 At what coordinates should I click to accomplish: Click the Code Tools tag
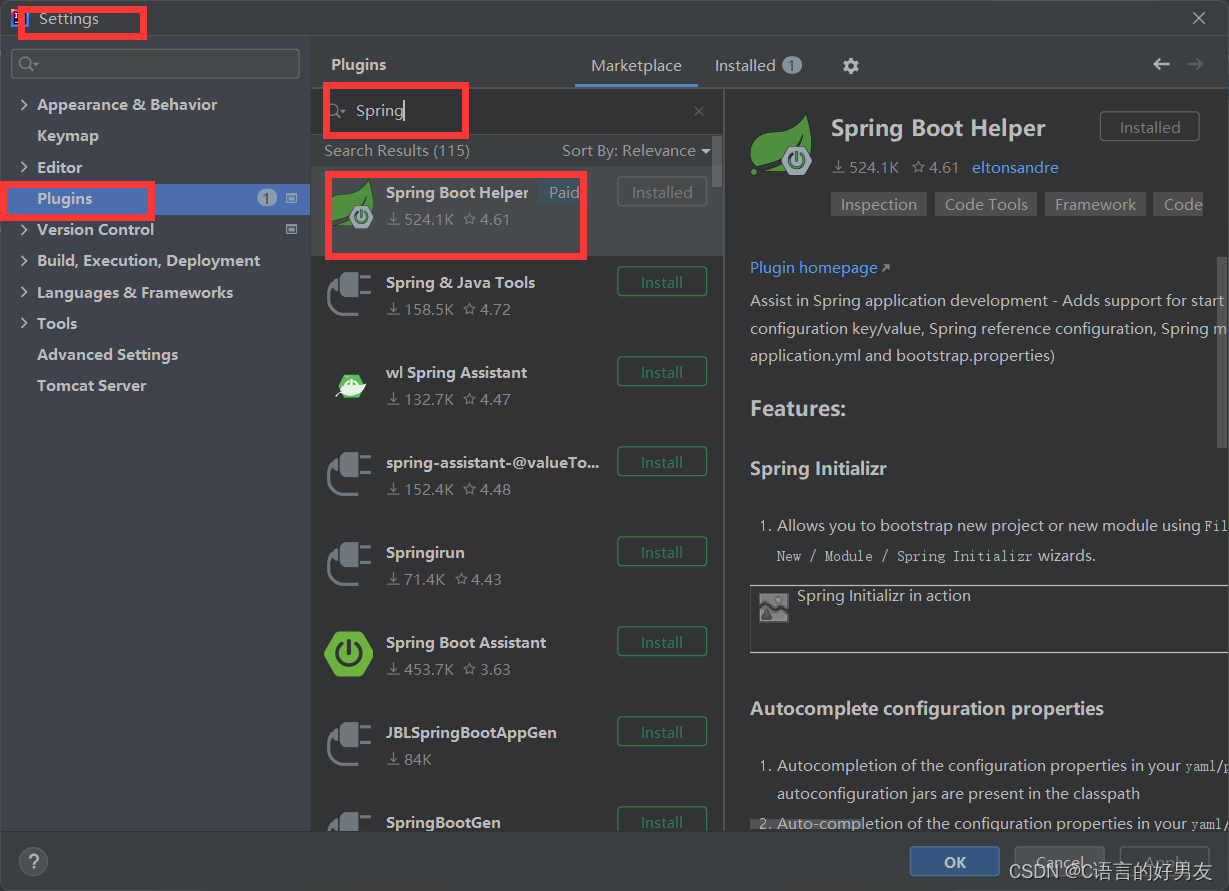(986, 204)
